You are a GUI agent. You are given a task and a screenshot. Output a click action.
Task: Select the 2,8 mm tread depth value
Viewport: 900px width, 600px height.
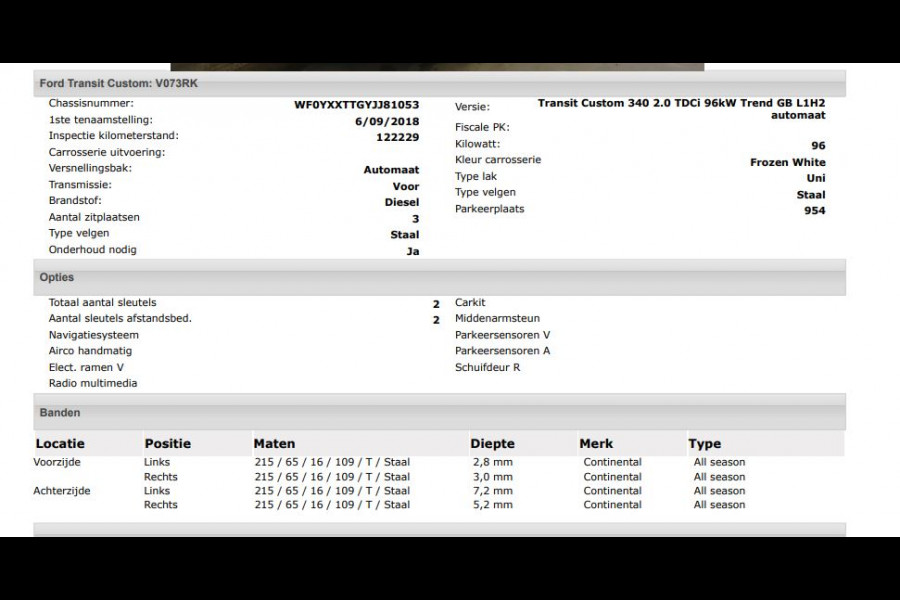(x=492, y=462)
